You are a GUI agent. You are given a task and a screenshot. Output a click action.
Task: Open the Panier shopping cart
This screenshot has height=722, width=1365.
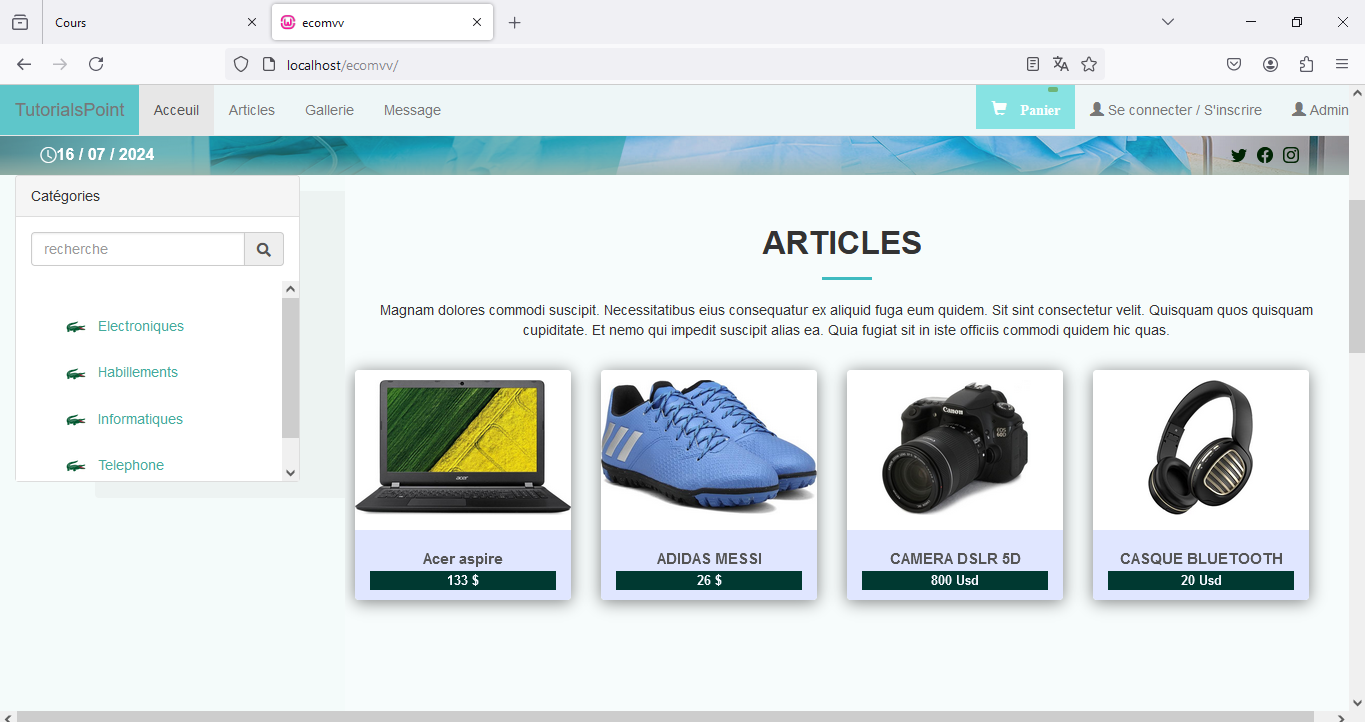pos(1025,109)
